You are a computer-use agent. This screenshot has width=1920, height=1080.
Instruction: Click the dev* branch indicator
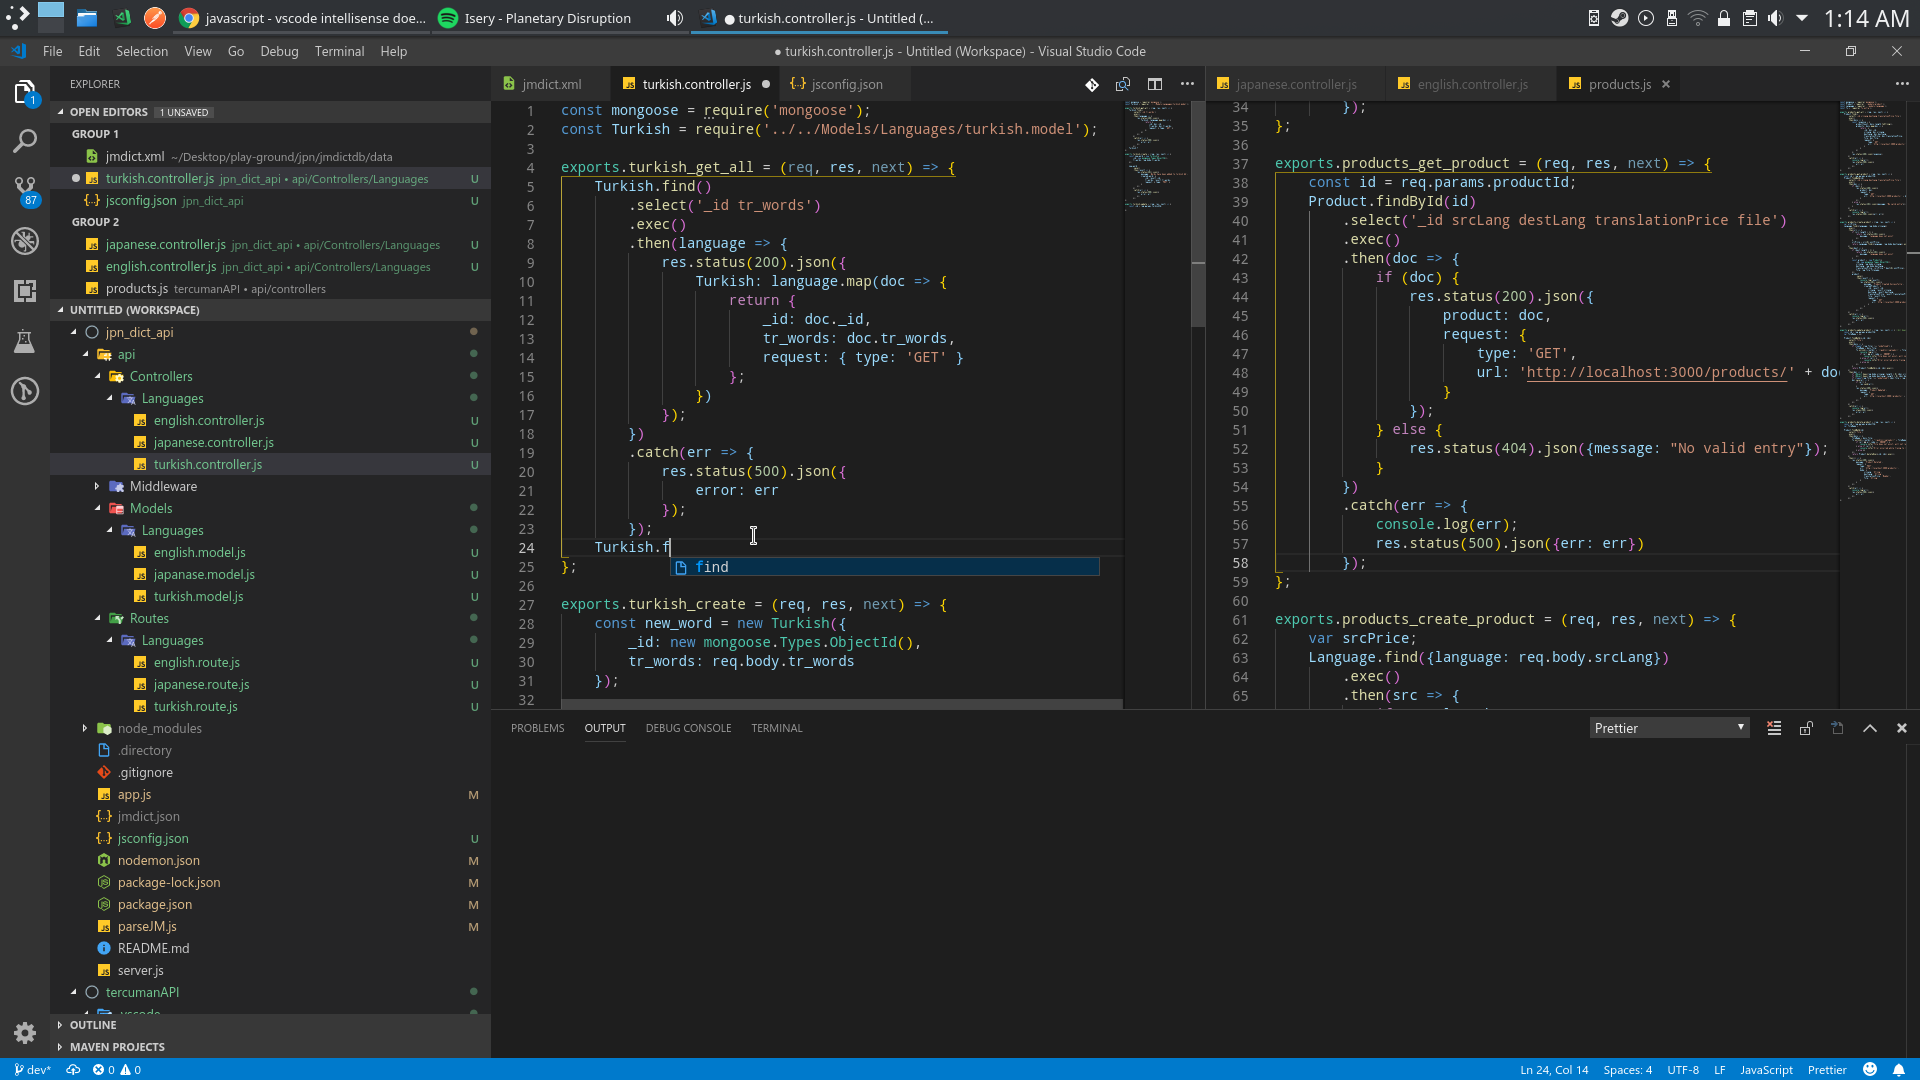[x=33, y=1069]
